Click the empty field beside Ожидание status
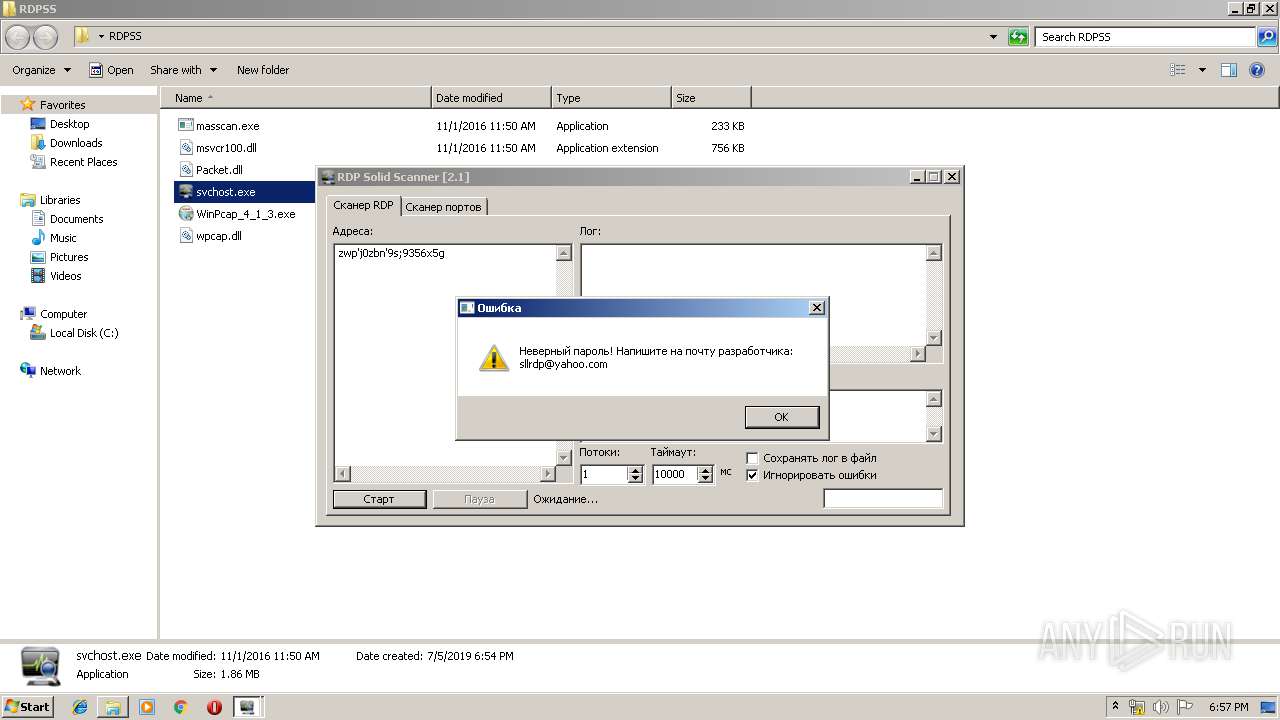 [x=883, y=498]
